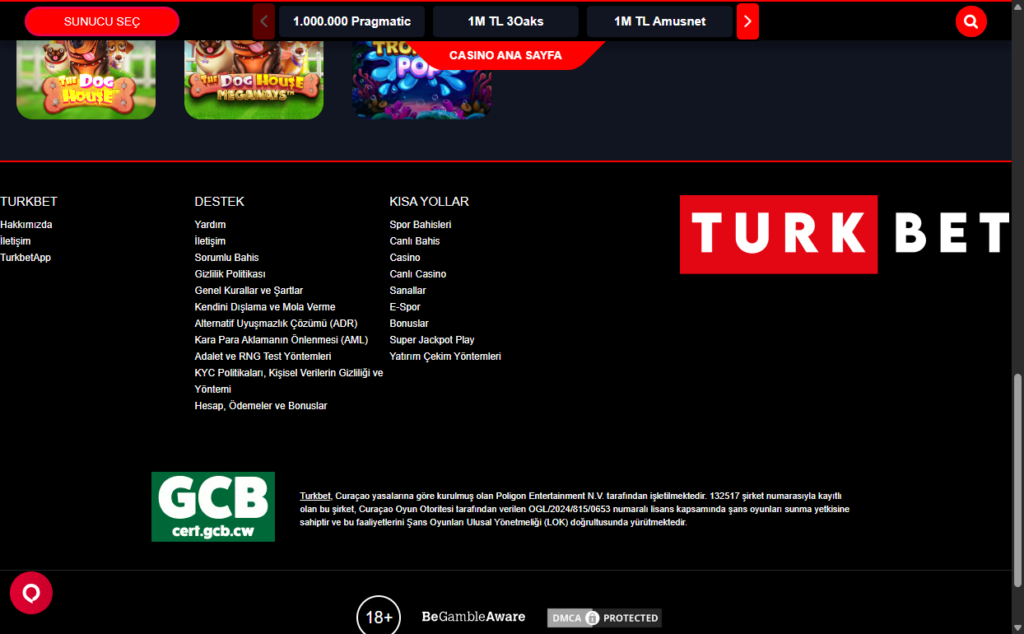Open the Bonuslar shortcut

(409, 323)
